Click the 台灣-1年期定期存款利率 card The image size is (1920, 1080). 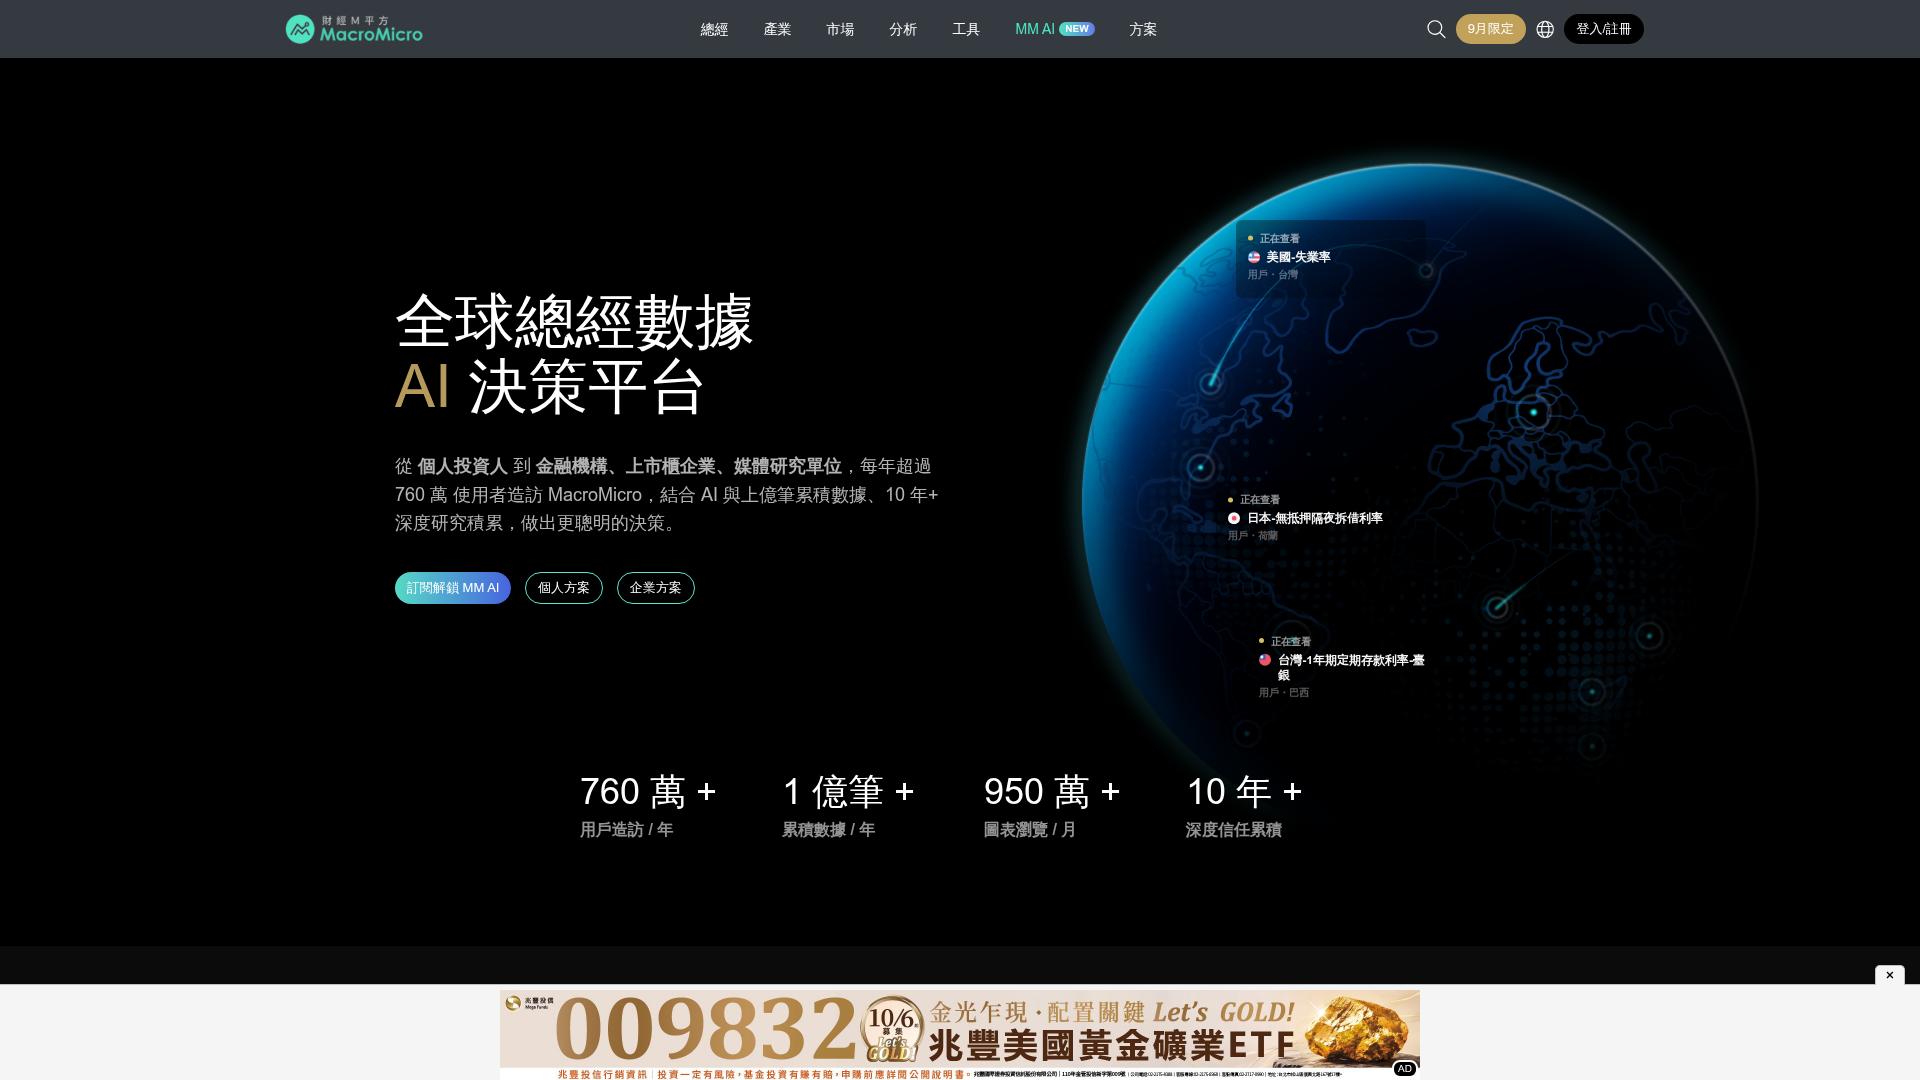[x=1342, y=667]
